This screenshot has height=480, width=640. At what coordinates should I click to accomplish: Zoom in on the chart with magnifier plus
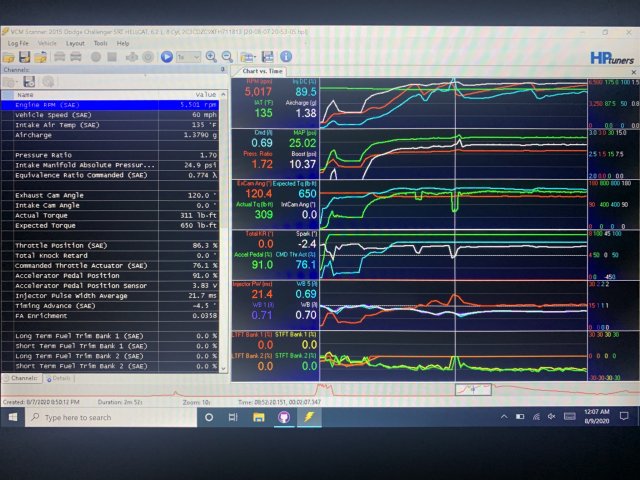(x=211, y=57)
